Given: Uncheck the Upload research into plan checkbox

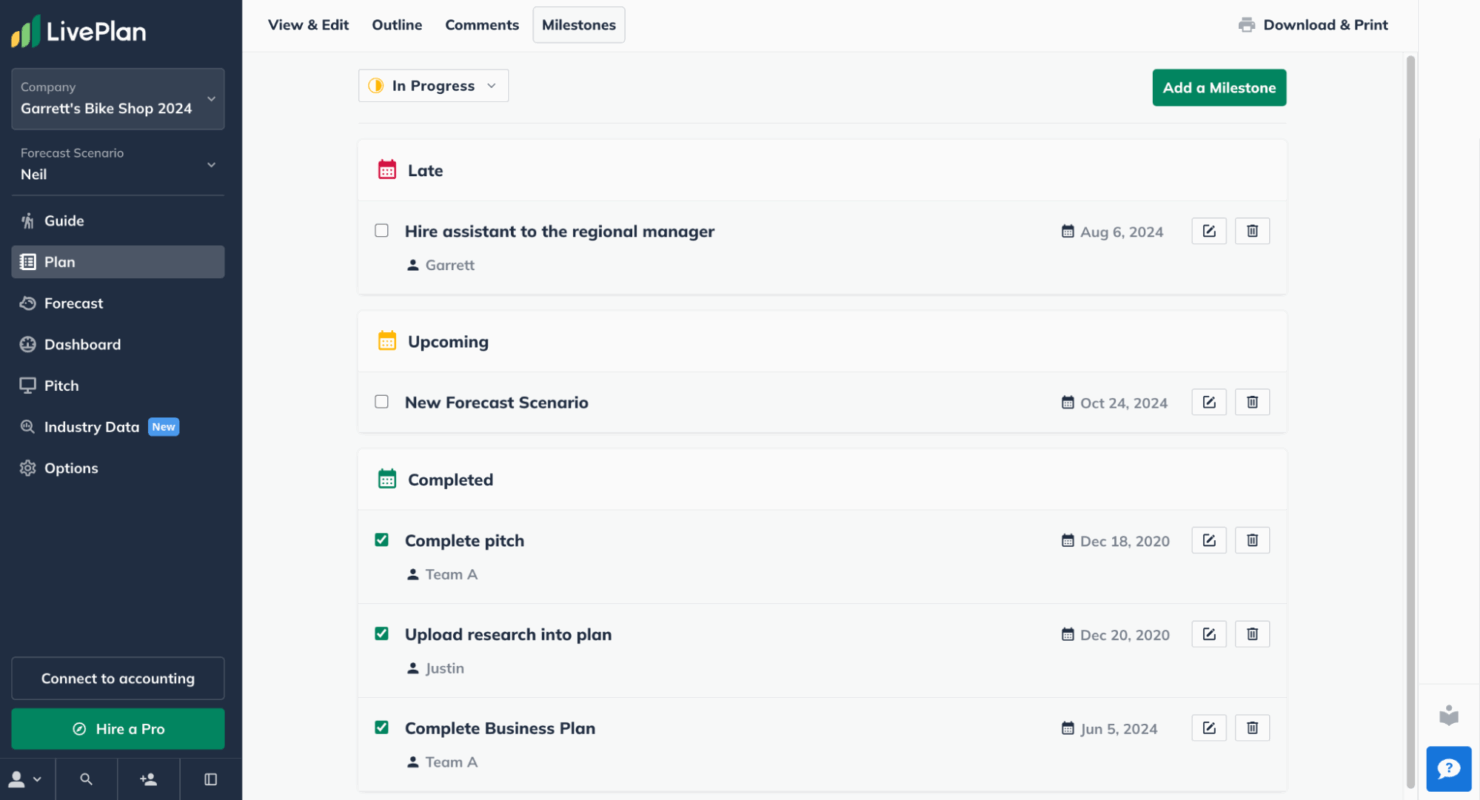Looking at the screenshot, I should click(381, 634).
